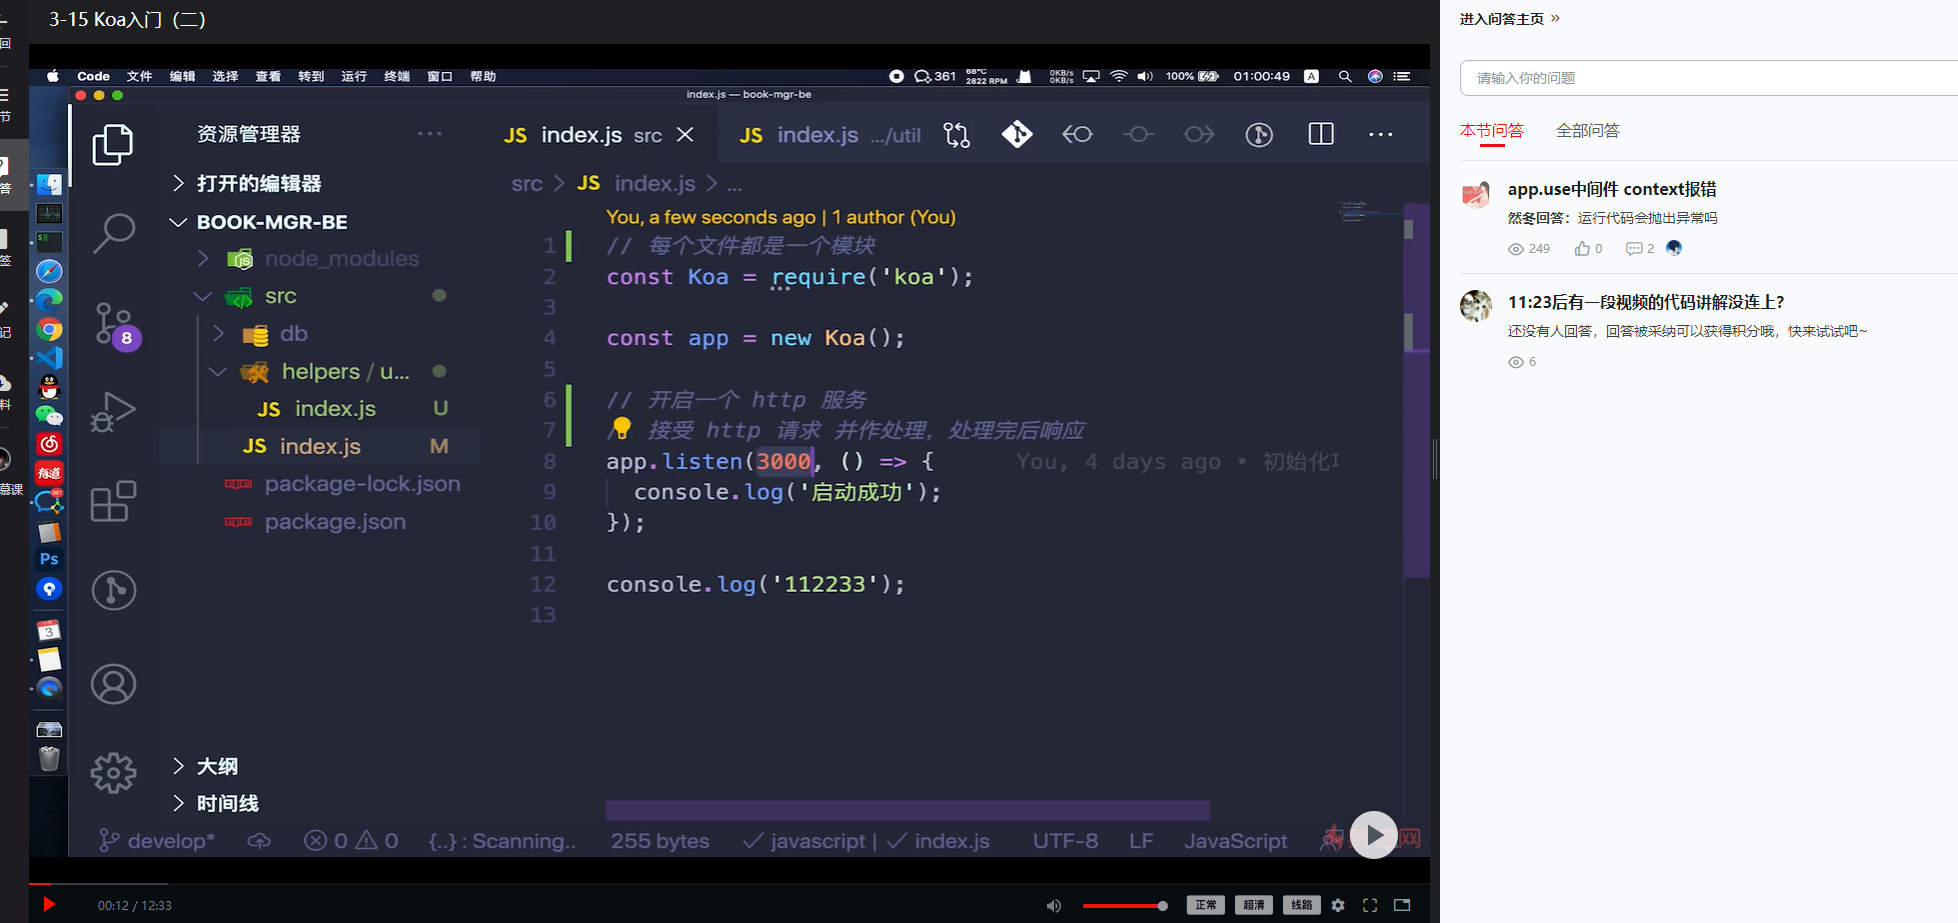Click the Apple logo menu
Screen dimensions: 1958x923
53,76
